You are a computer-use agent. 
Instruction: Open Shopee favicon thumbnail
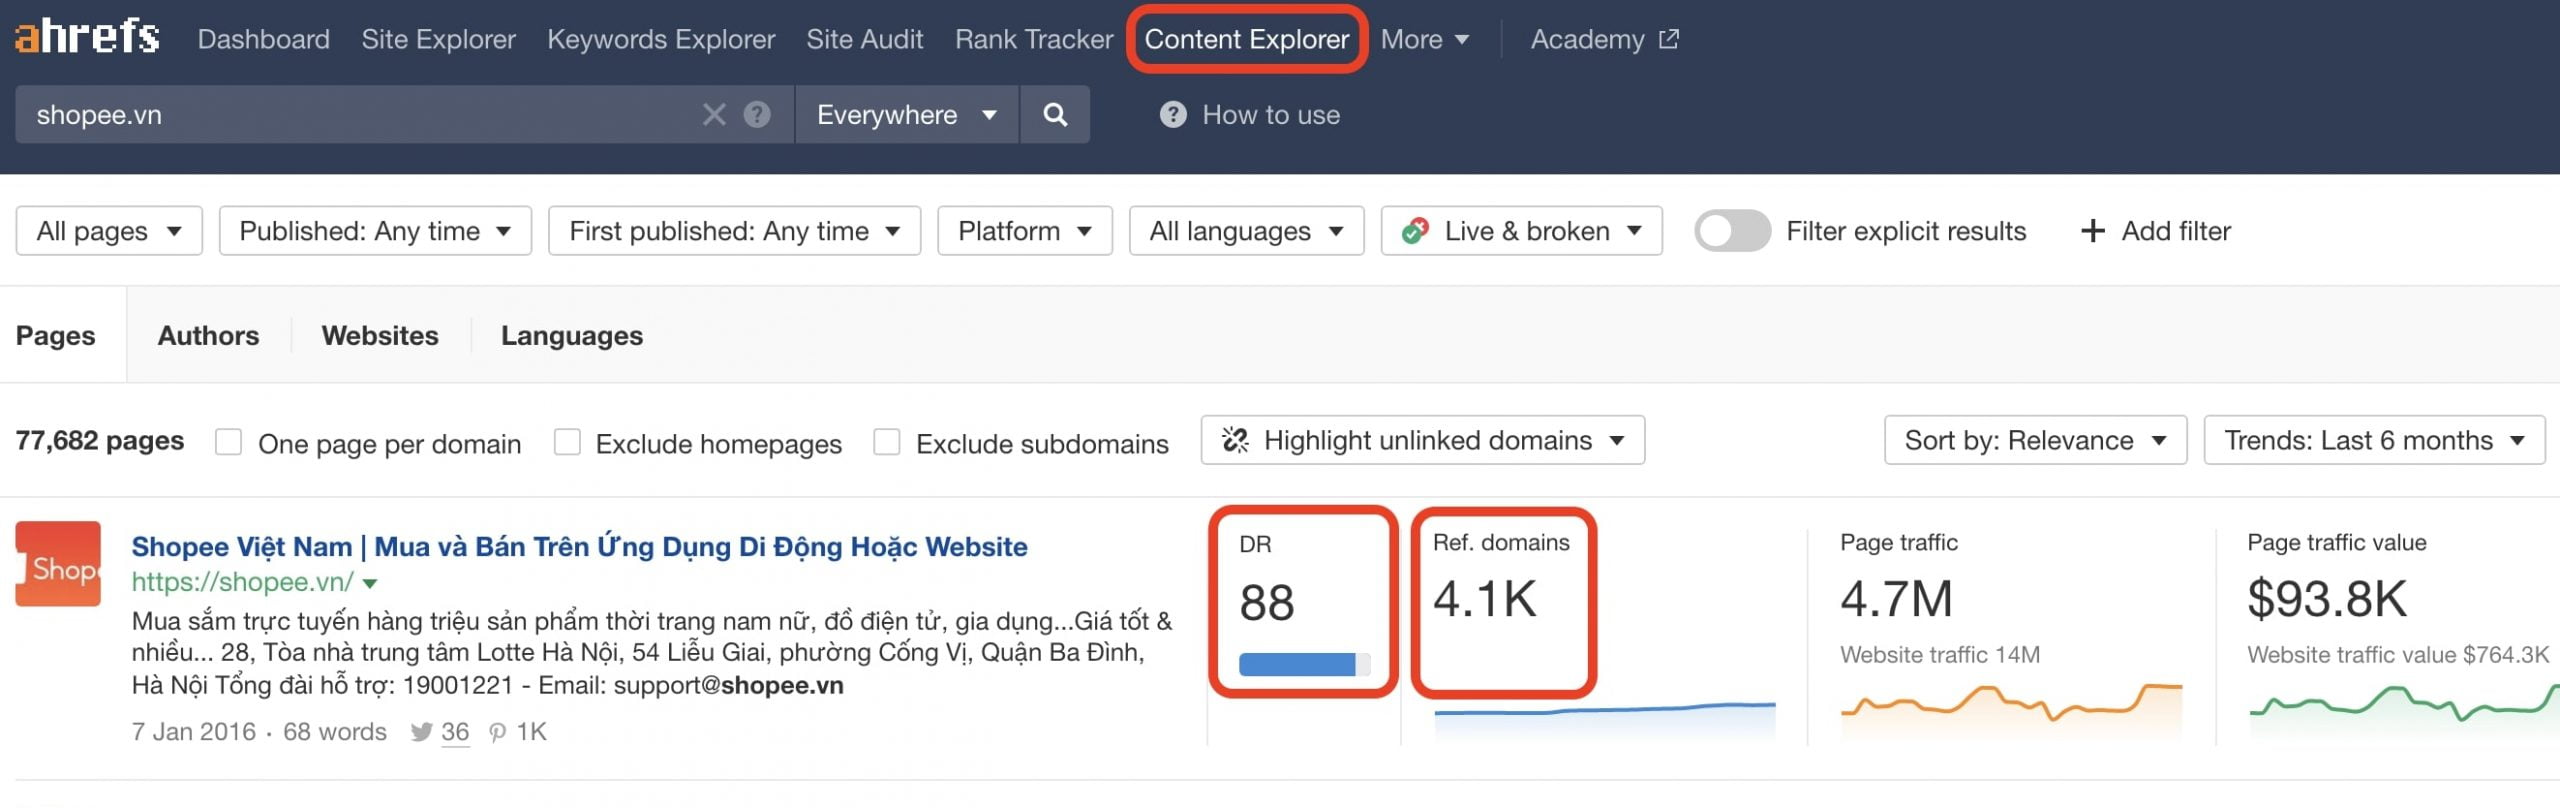58,564
